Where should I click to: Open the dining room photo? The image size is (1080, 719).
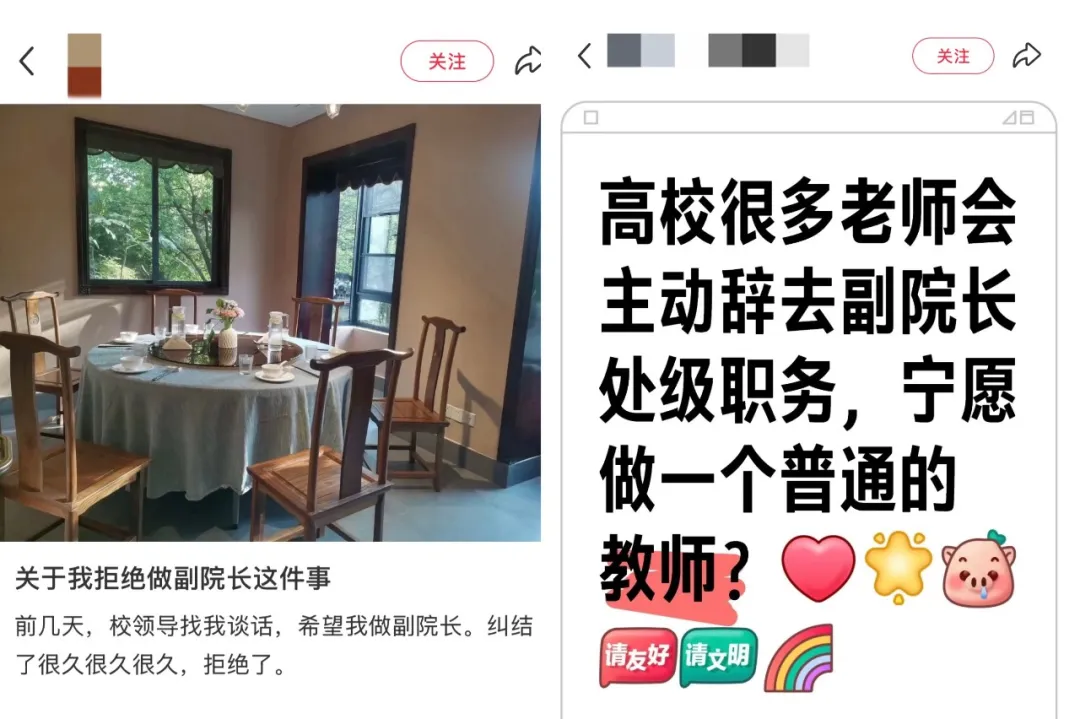[270, 322]
